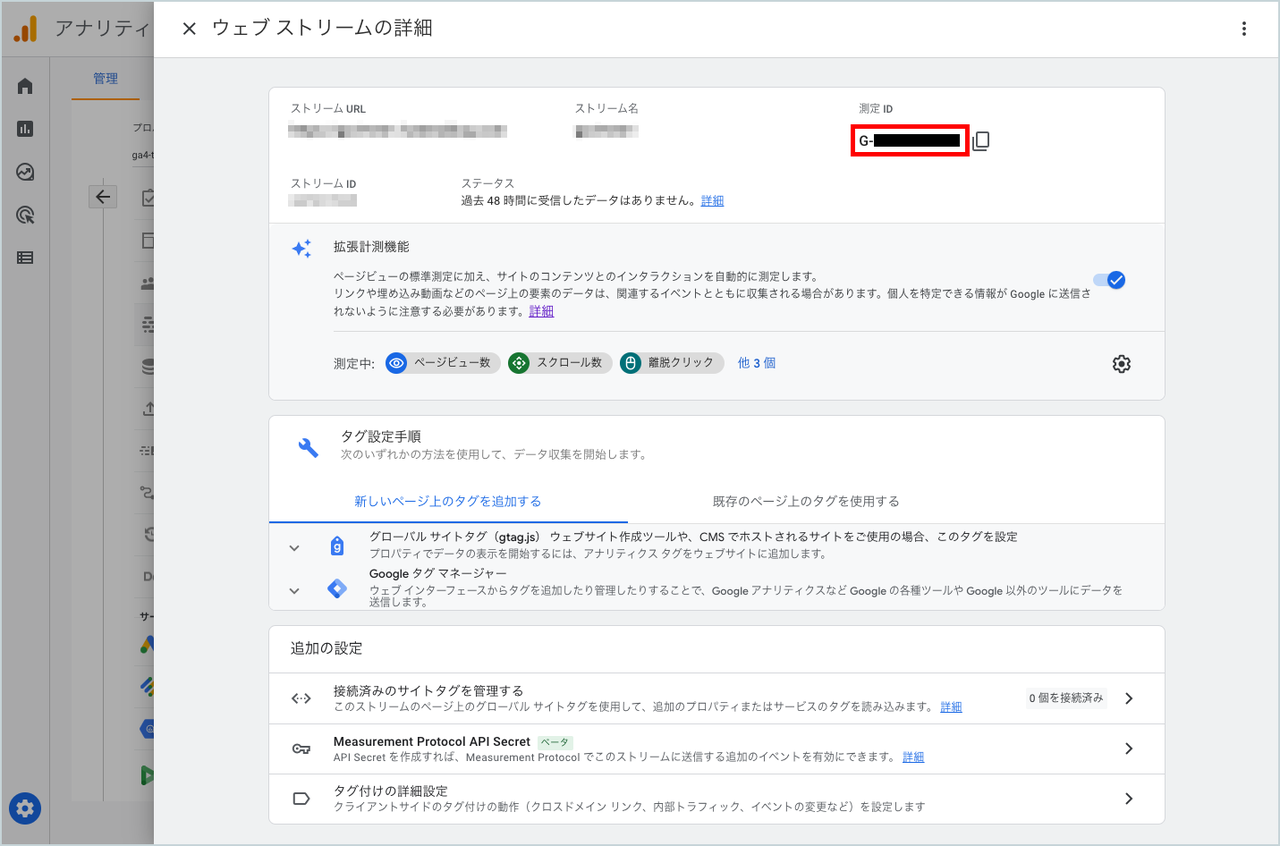1280x846 pixels.
Task: Toggle the 拡張計測機能 enhanced measurement switch
Action: (1110, 280)
